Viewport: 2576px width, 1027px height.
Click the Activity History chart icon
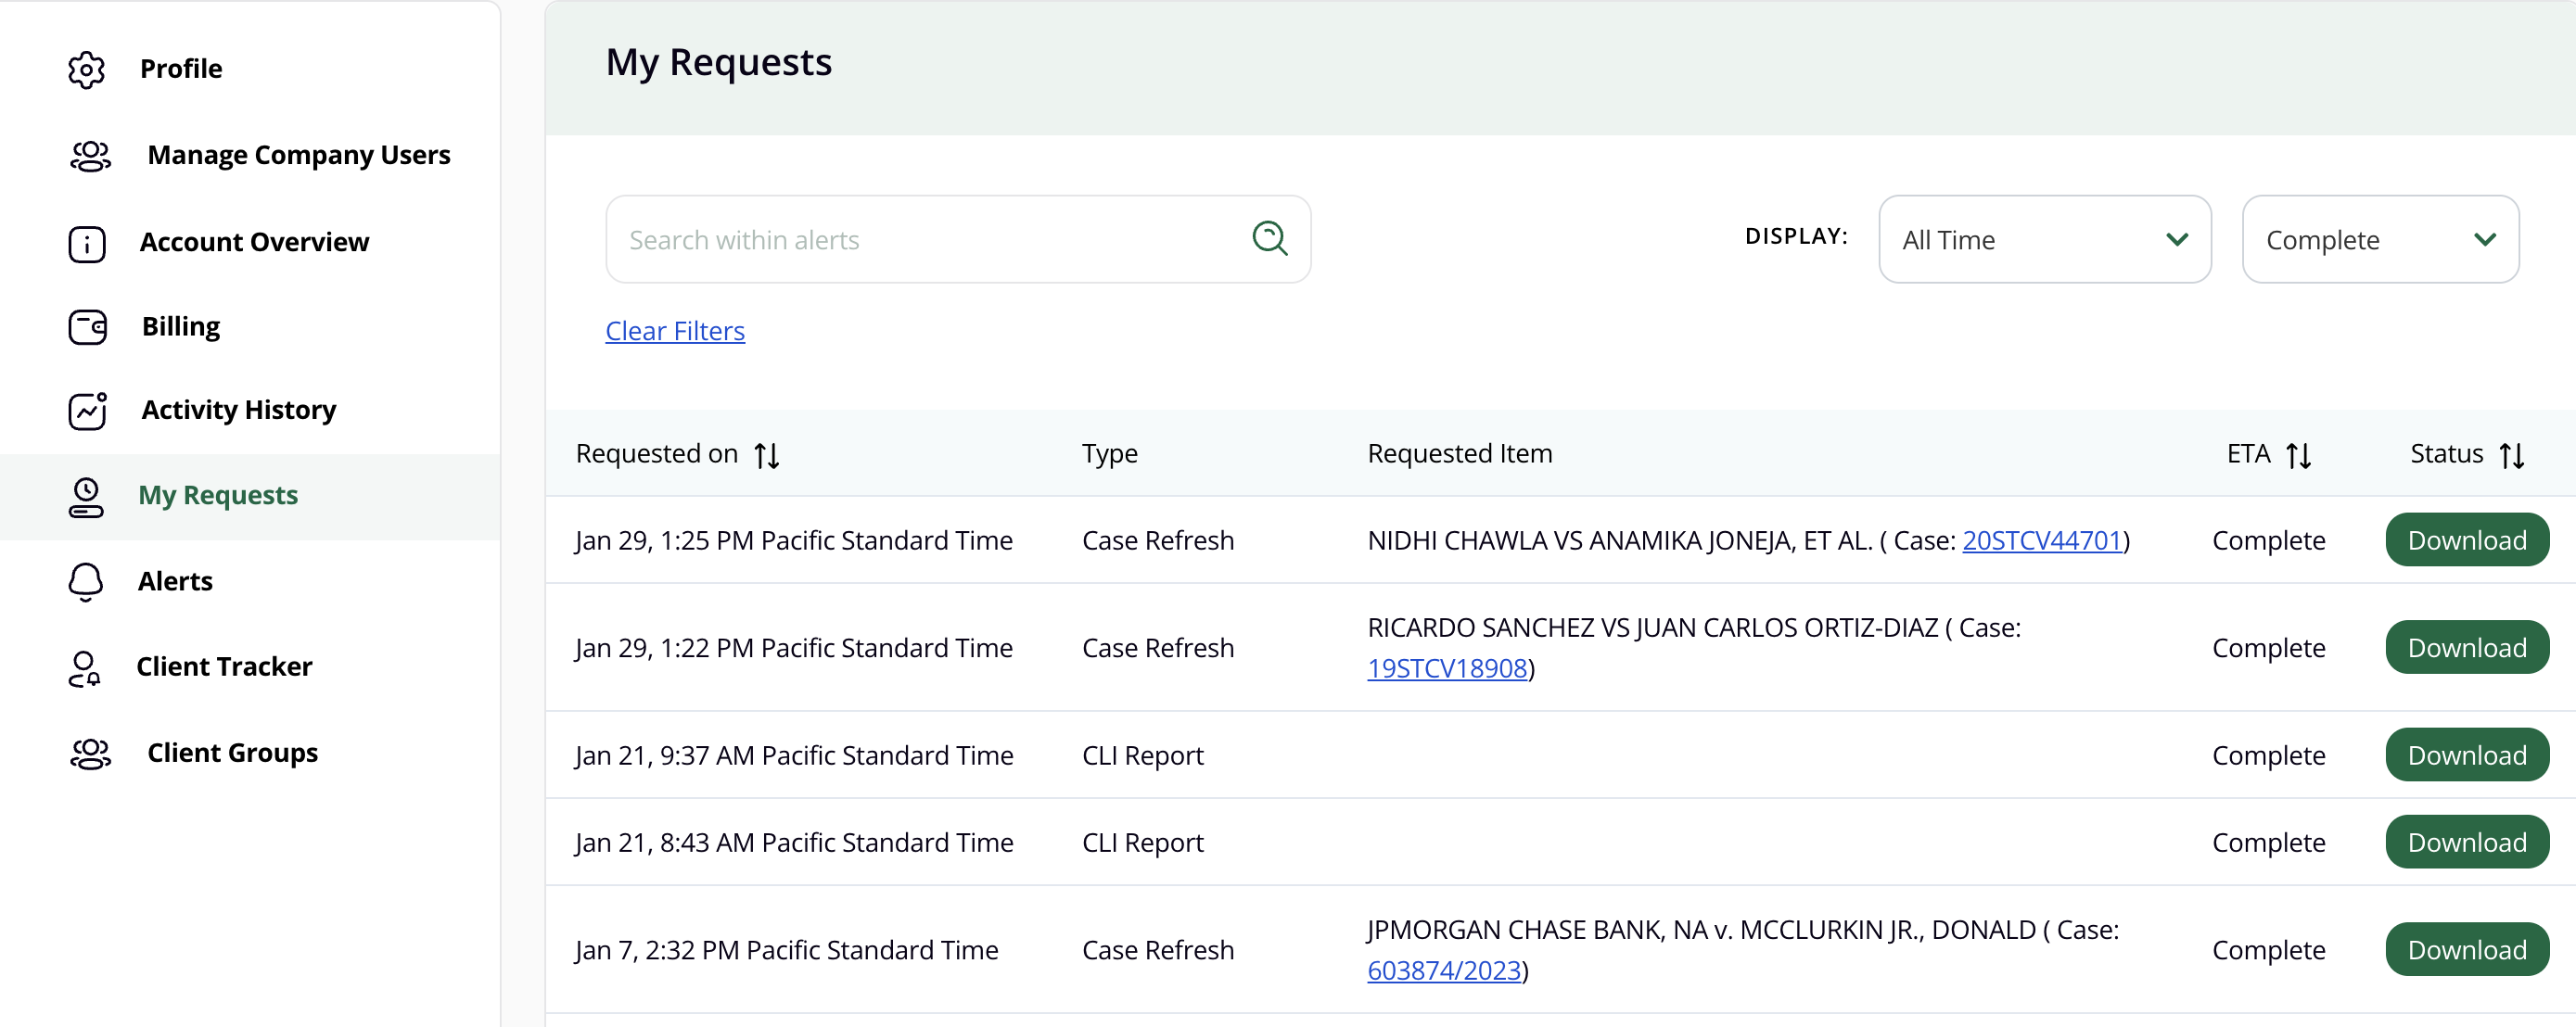87,411
